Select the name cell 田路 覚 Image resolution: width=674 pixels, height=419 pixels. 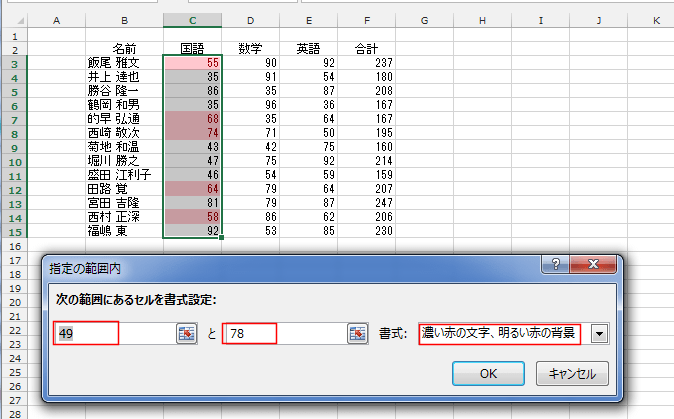tap(124, 189)
